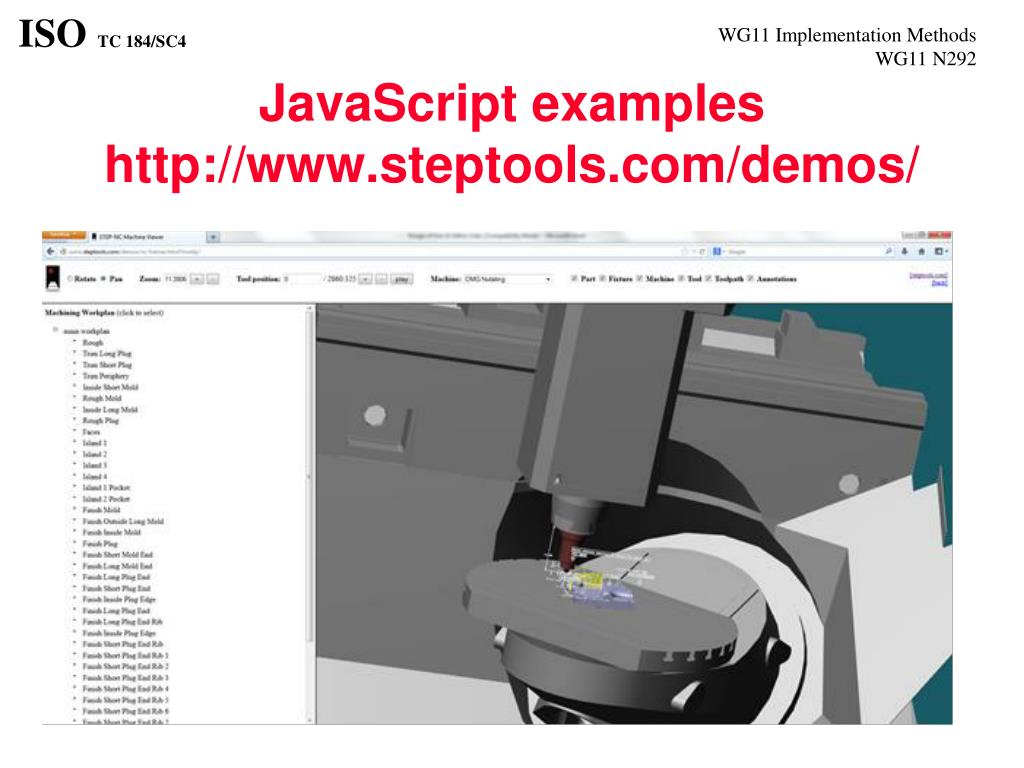
Task: Select Finish Short Plug End Rib 1
Action: click(x=125, y=655)
